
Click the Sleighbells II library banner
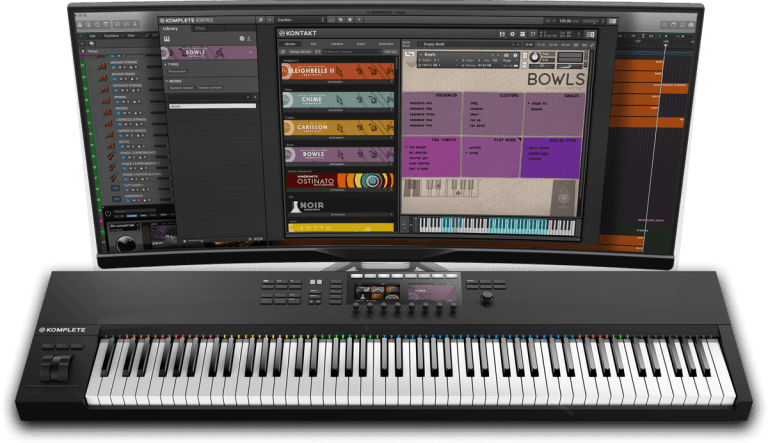[x=338, y=71]
